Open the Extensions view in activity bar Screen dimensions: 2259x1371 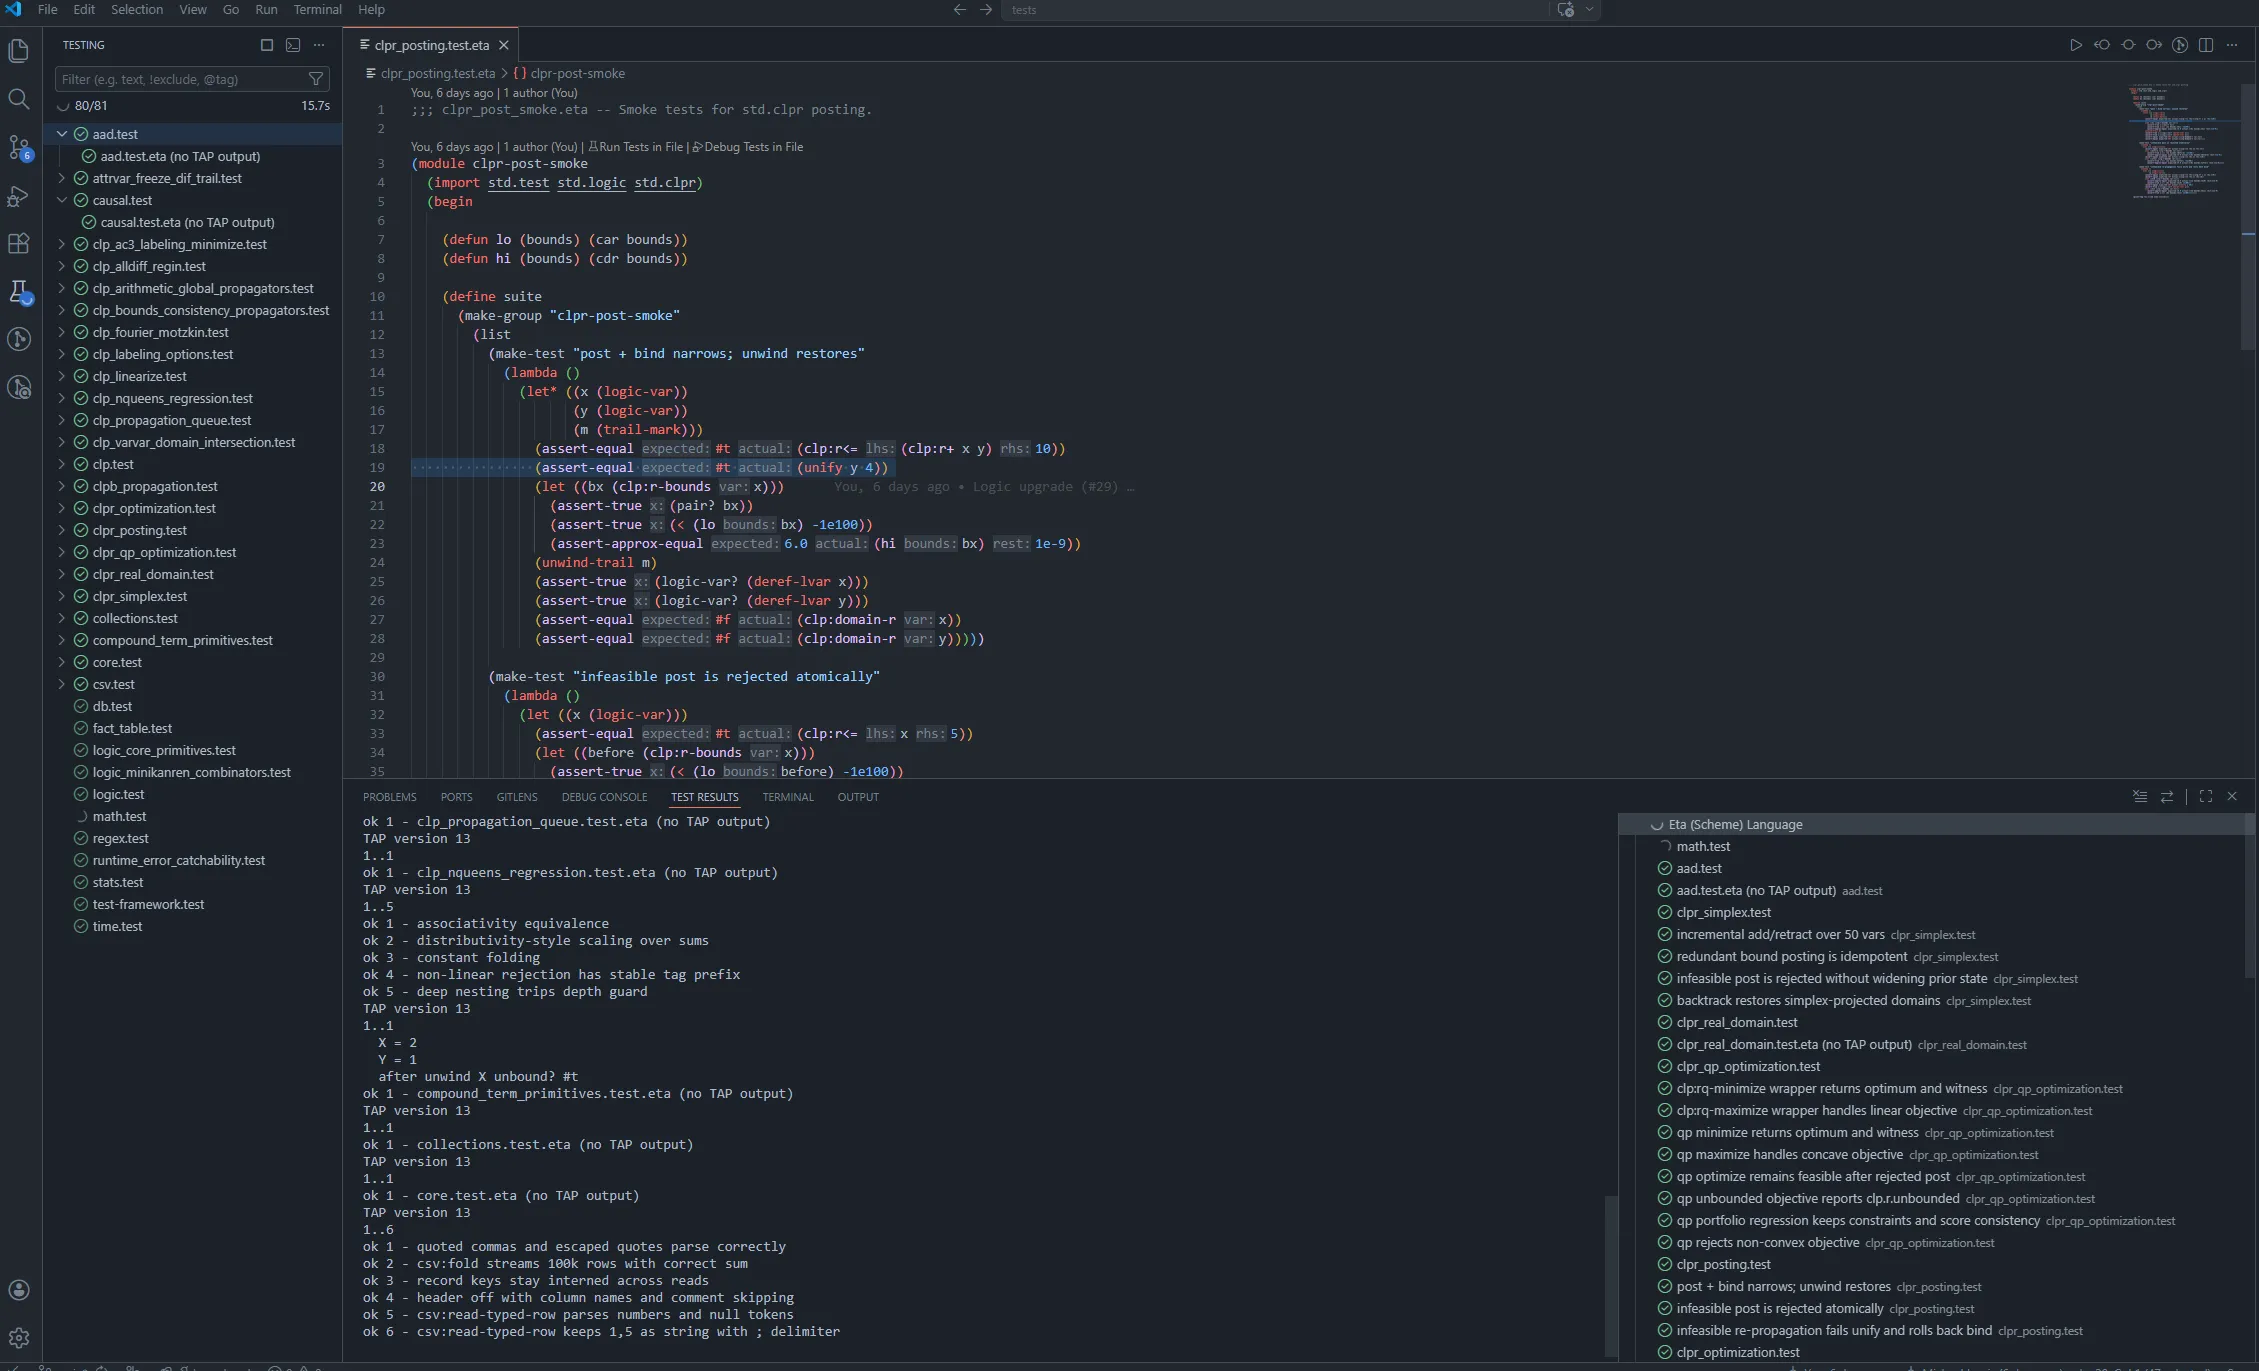[x=19, y=243]
